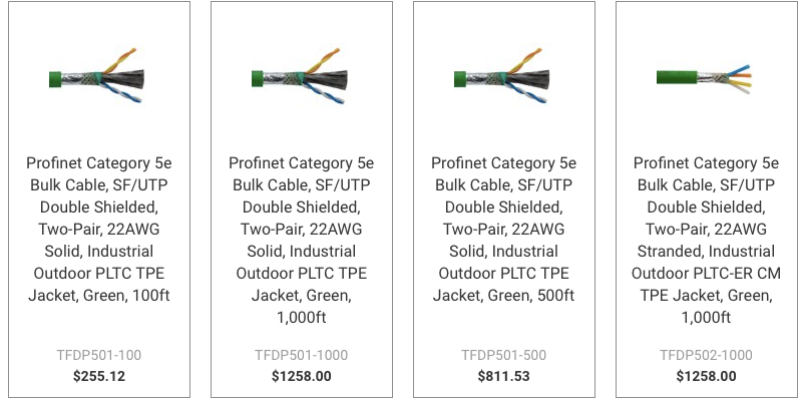Viewport: 800px width, 403px height.
Task: Click the Stranded PLTC-ER CM cable title
Action: (704, 240)
